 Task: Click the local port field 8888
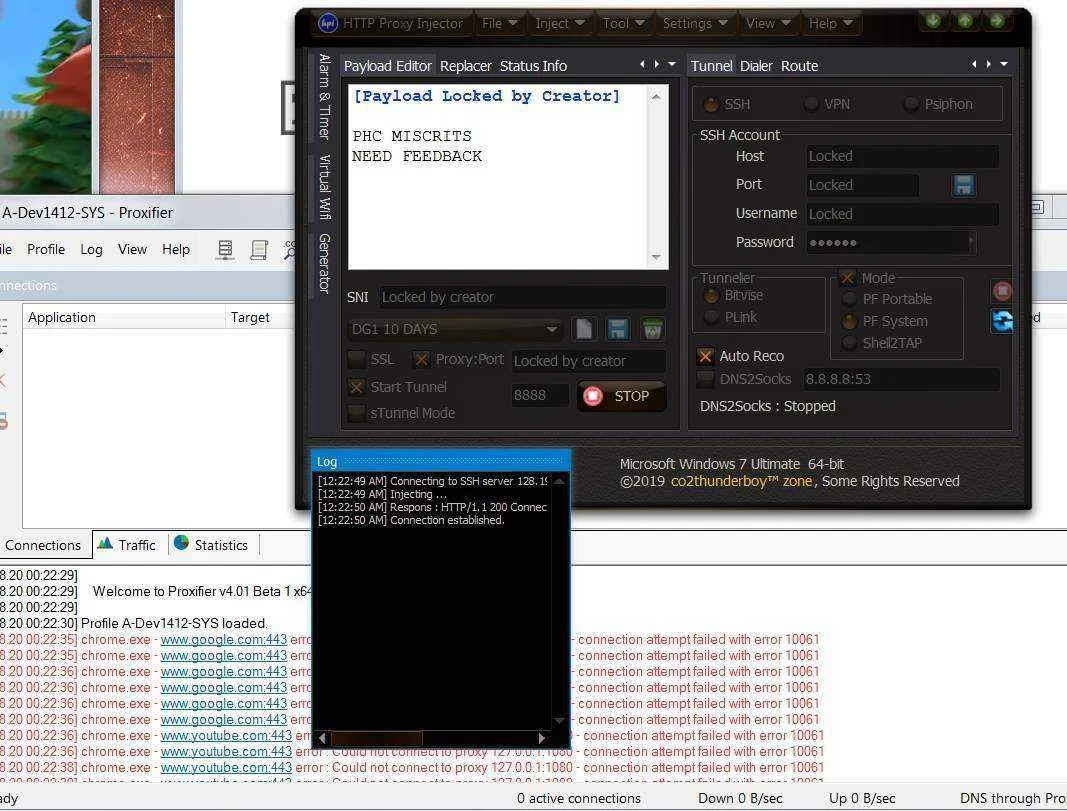(x=540, y=395)
